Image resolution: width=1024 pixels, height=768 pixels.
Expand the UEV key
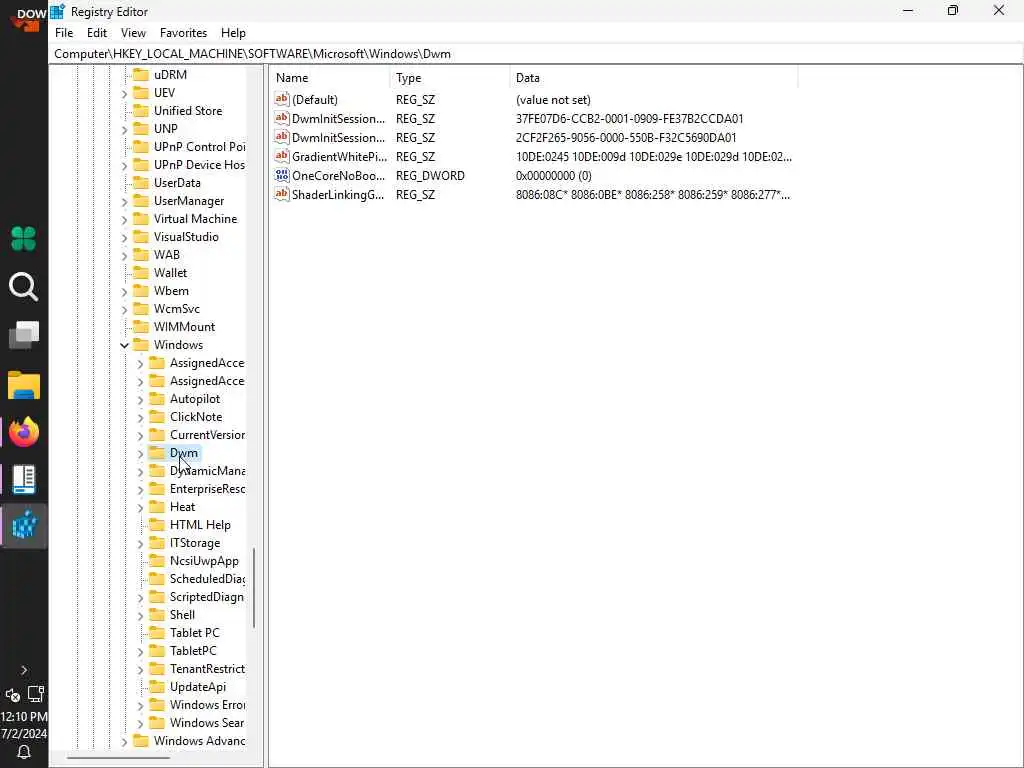[124, 93]
